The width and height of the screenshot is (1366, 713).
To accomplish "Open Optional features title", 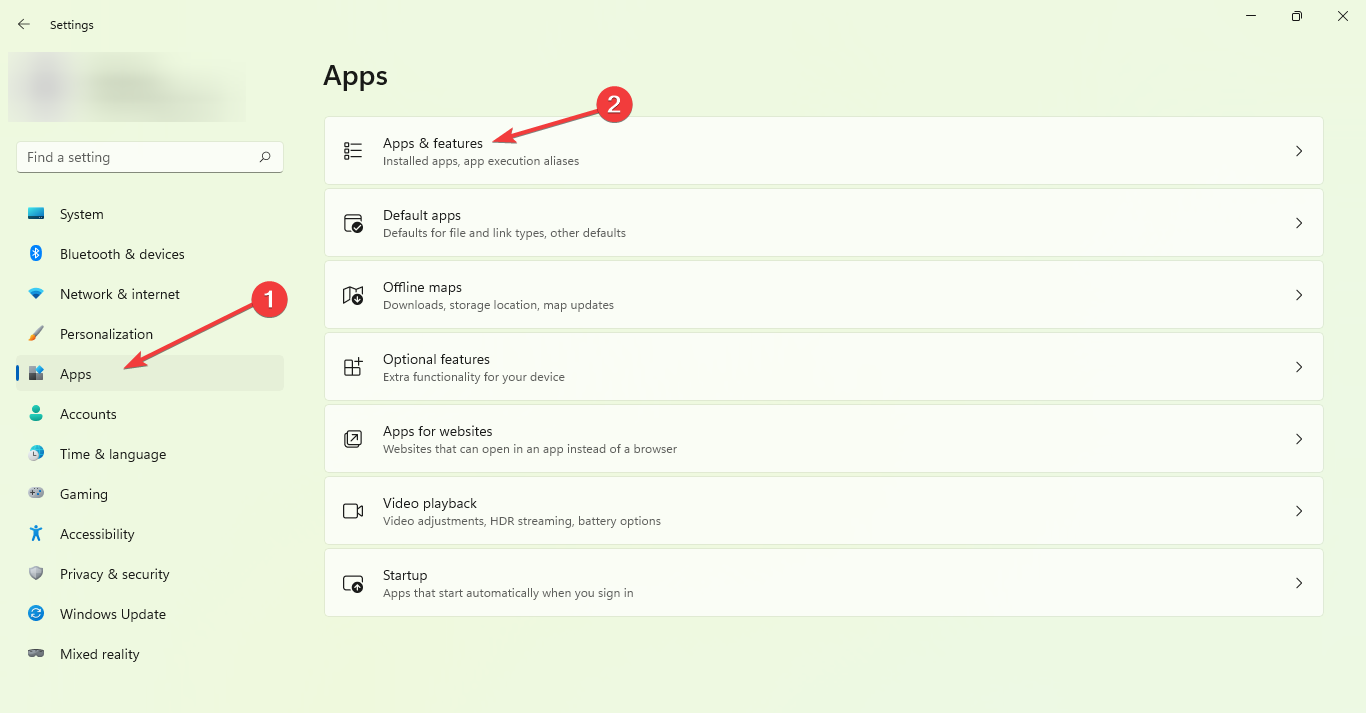I will click(x=436, y=359).
